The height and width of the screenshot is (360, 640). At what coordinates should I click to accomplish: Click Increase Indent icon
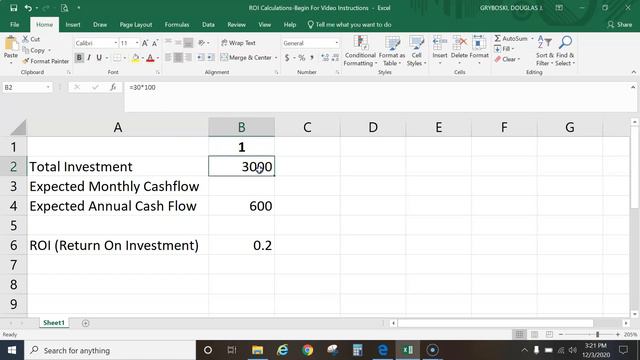point(211,58)
